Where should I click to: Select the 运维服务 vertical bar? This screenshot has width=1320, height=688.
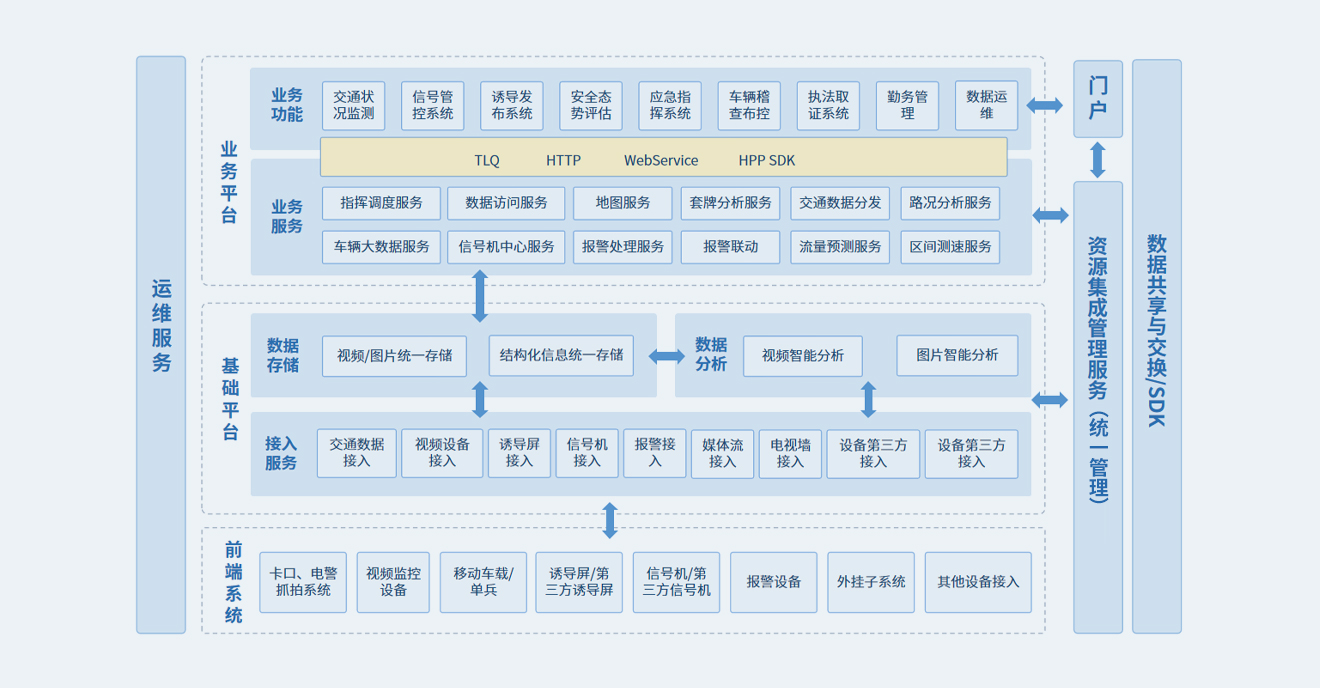click(161, 344)
